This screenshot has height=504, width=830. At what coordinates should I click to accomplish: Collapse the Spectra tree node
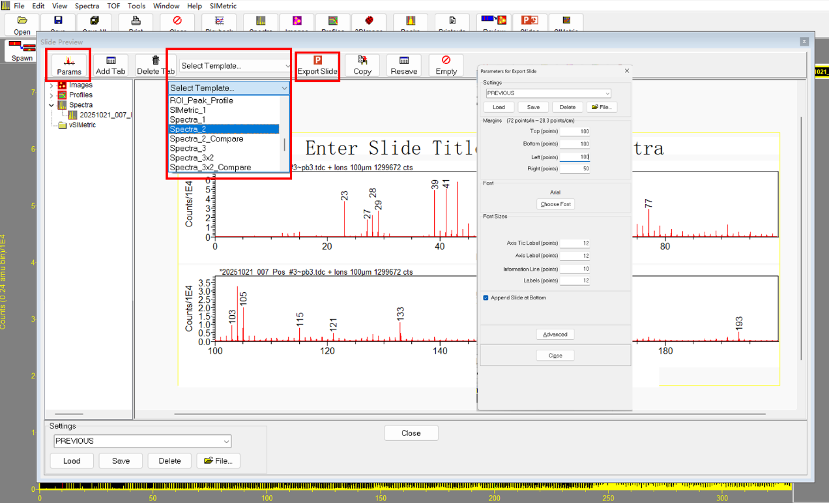click(x=51, y=104)
